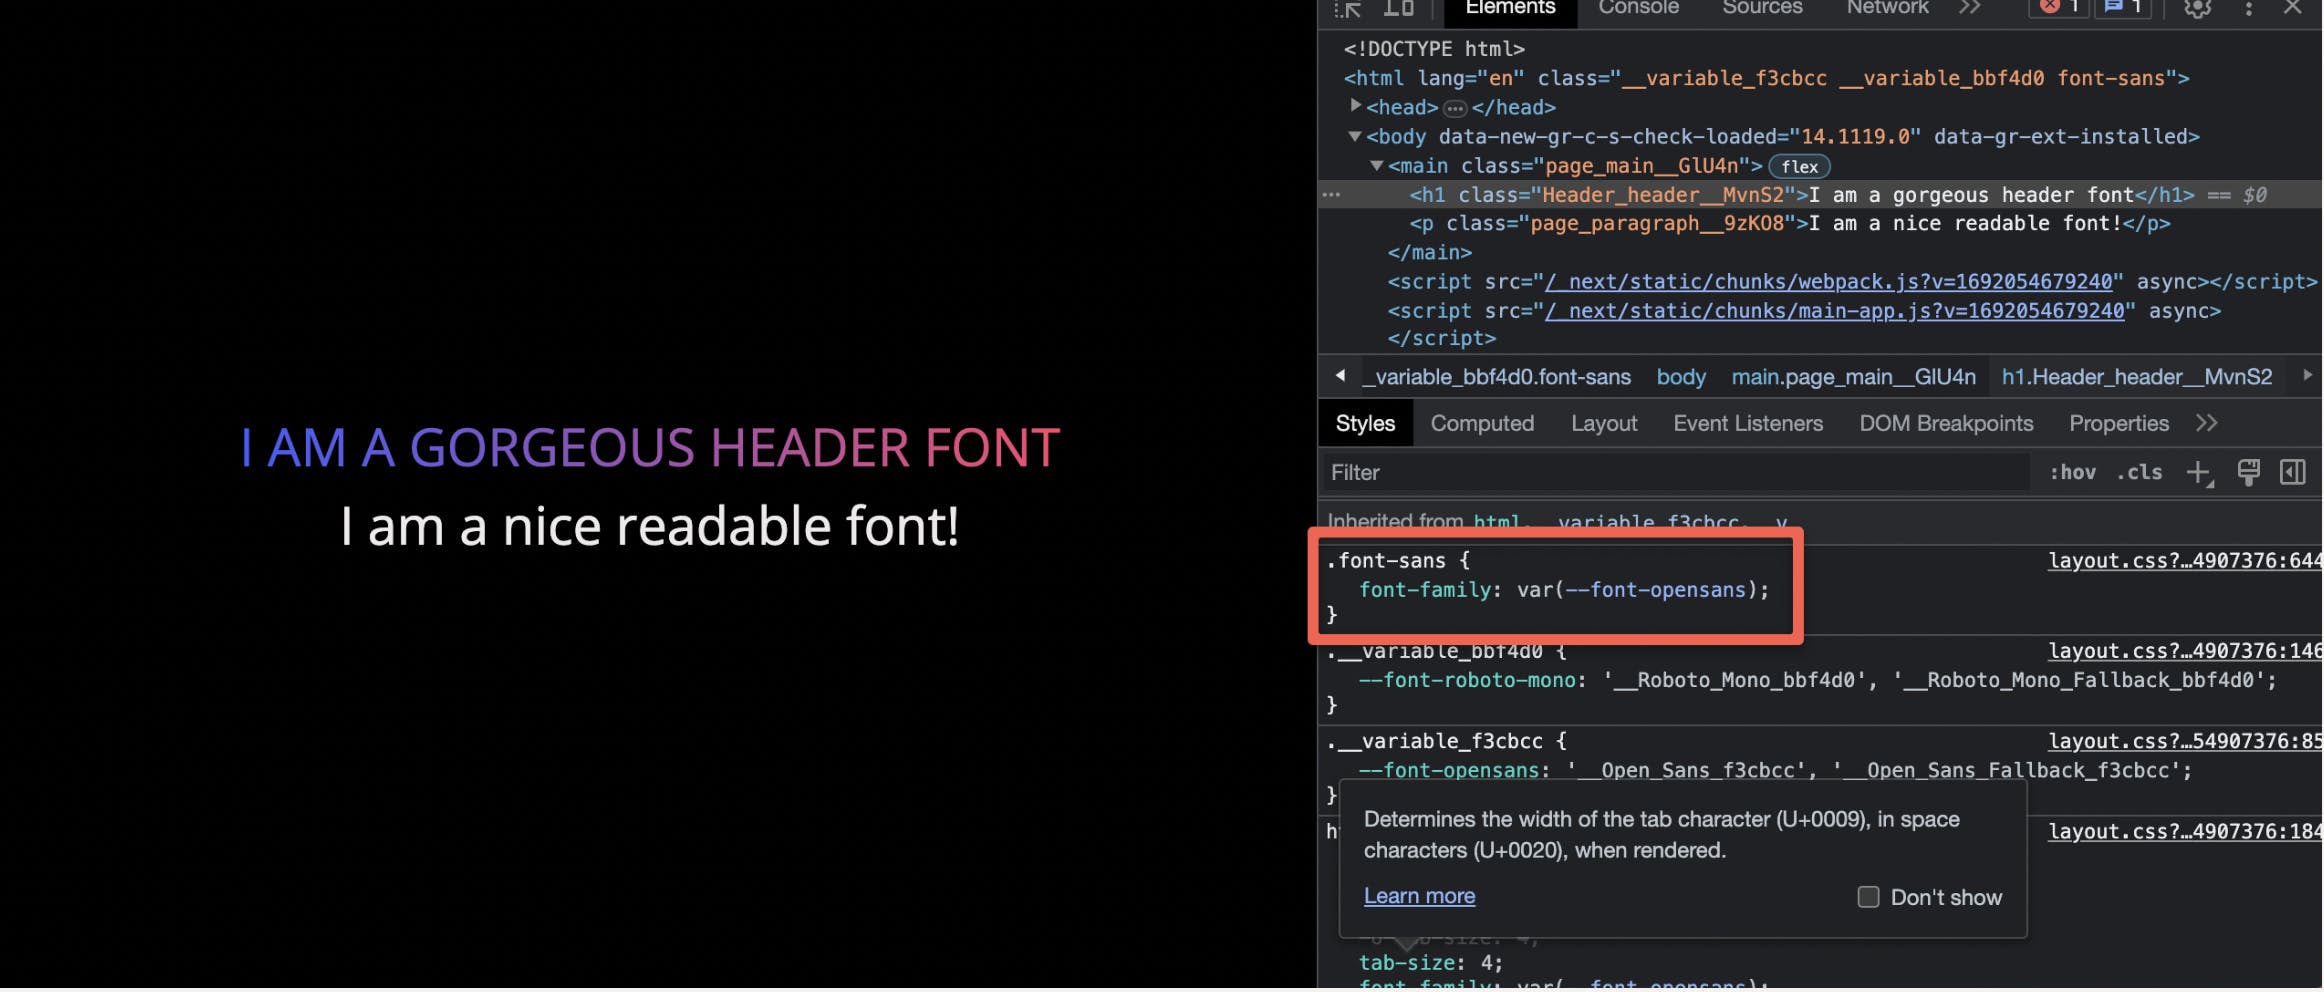2324x992 pixels.
Task: Select h1.Header_header__MvnS2 breadcrumb
Action: 2137,377
